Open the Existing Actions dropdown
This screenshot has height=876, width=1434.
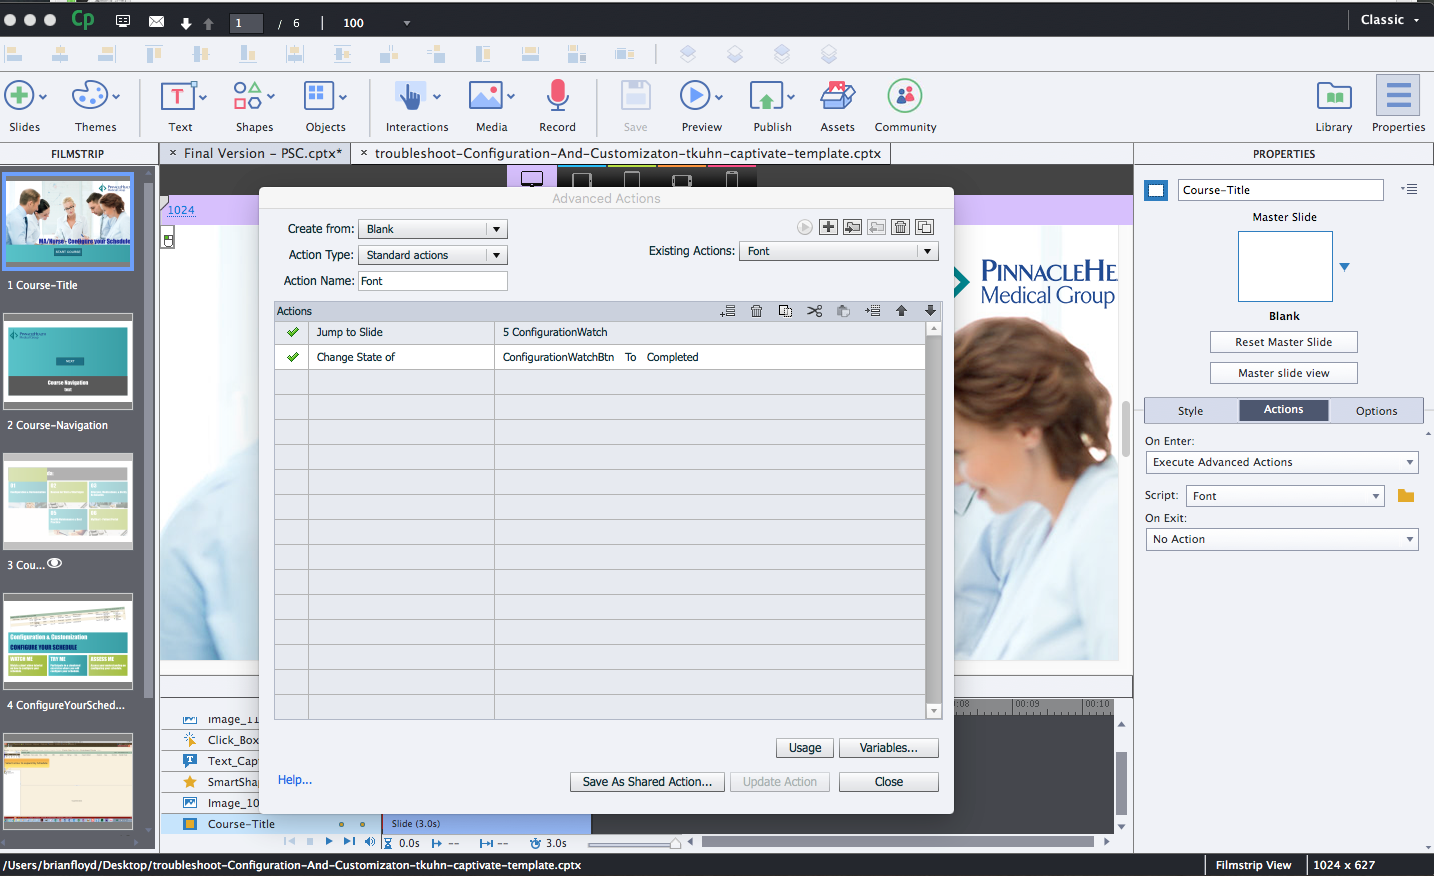pyautogui.click(x=838, y=251)
